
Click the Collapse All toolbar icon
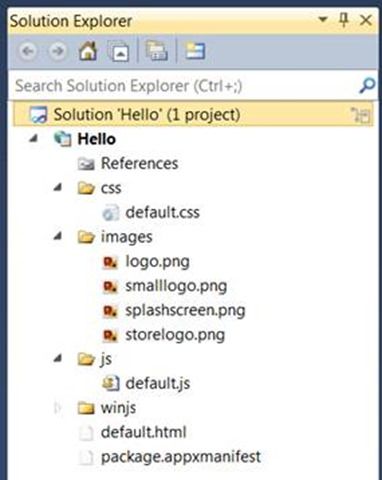[119, 51]
